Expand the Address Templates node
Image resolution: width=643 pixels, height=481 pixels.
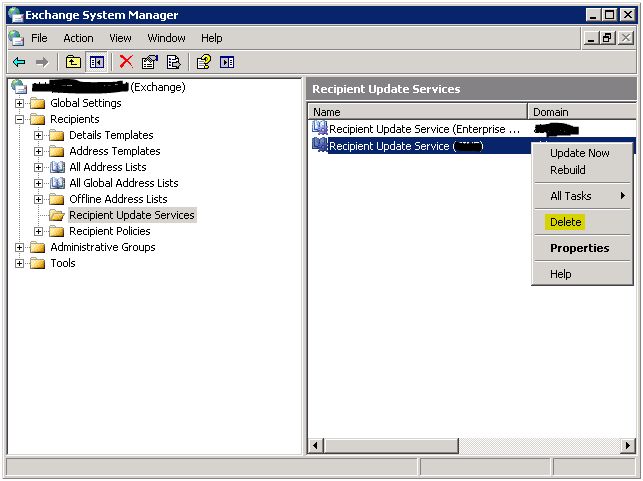[x=39, y=151]
